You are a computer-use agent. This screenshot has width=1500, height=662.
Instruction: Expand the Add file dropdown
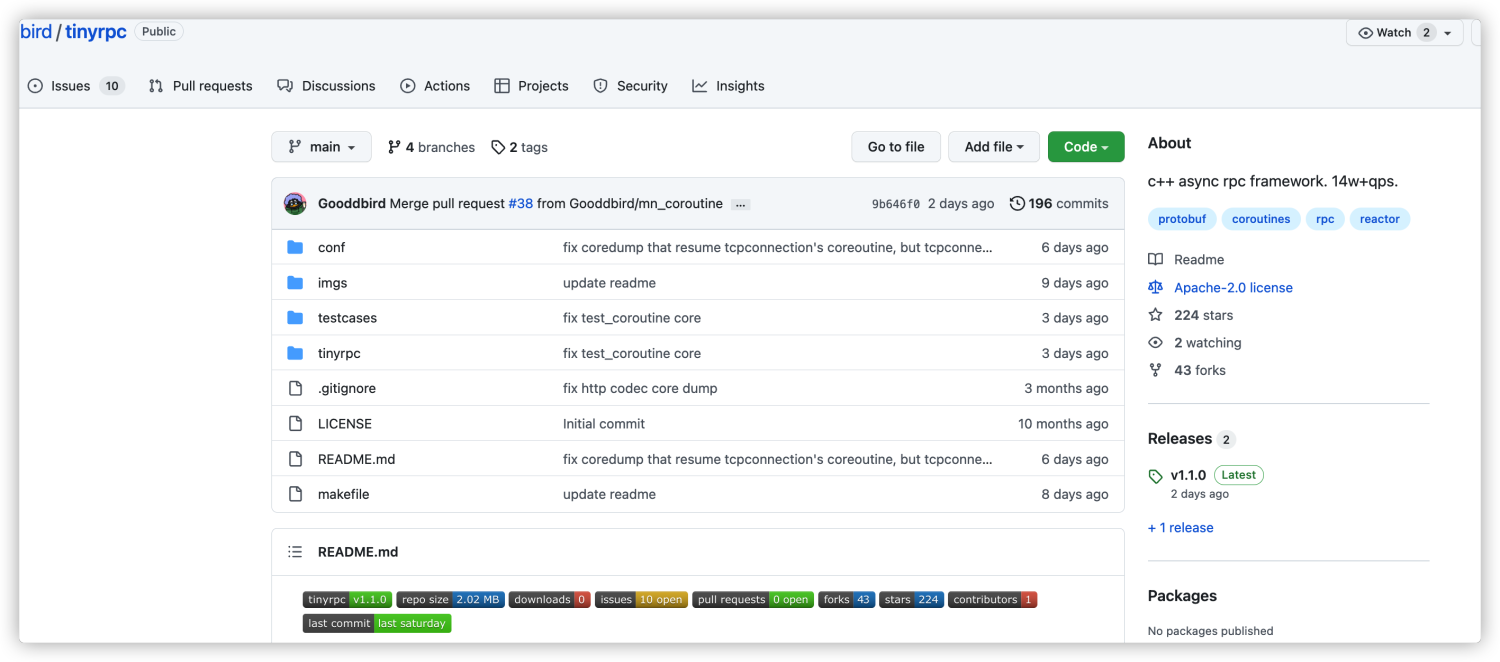pyautogui.click(x=994, y=147)
